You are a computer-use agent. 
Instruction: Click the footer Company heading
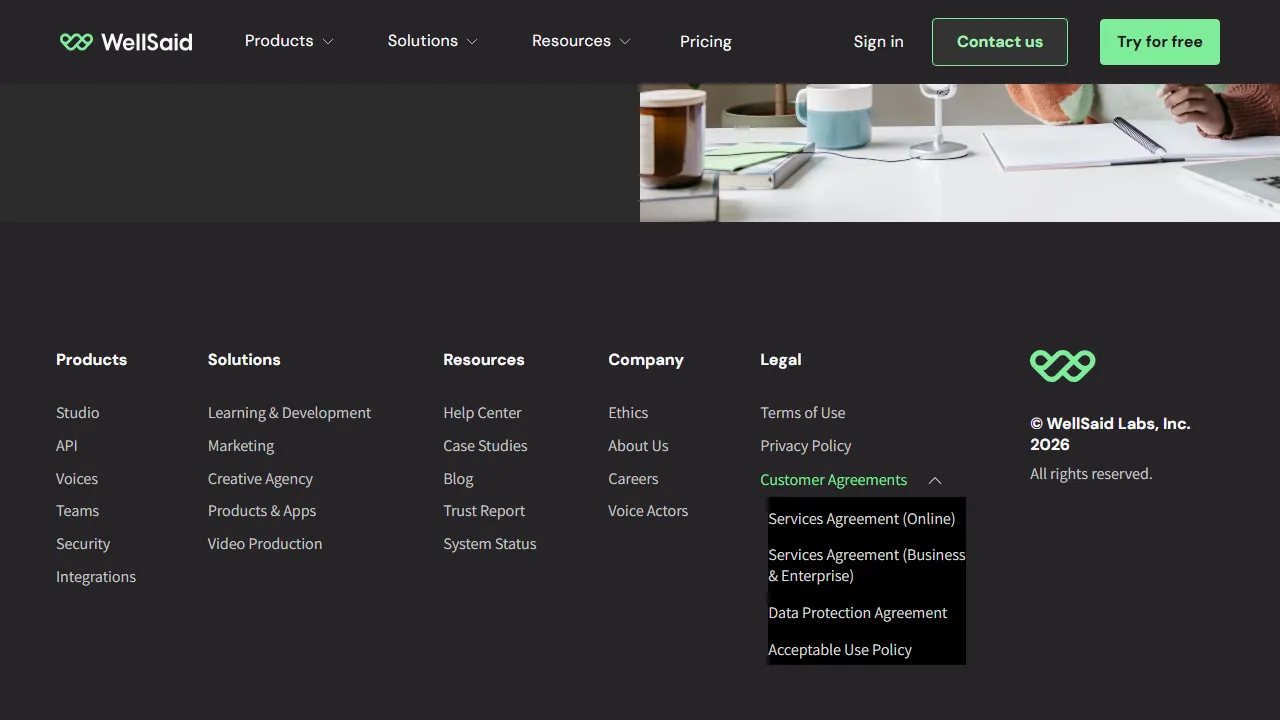[x=646, y=360]
